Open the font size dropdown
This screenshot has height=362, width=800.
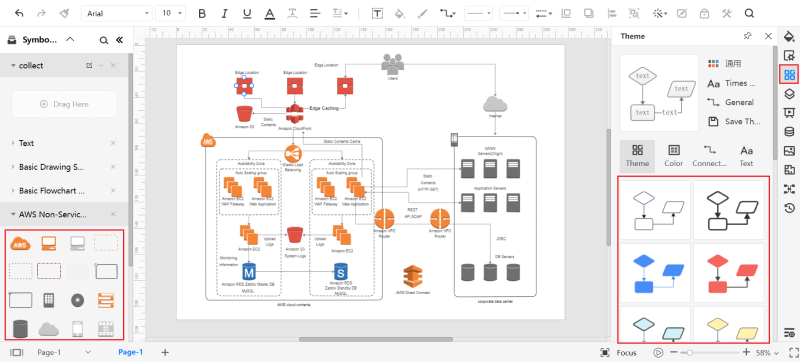[x=171, y=13]
